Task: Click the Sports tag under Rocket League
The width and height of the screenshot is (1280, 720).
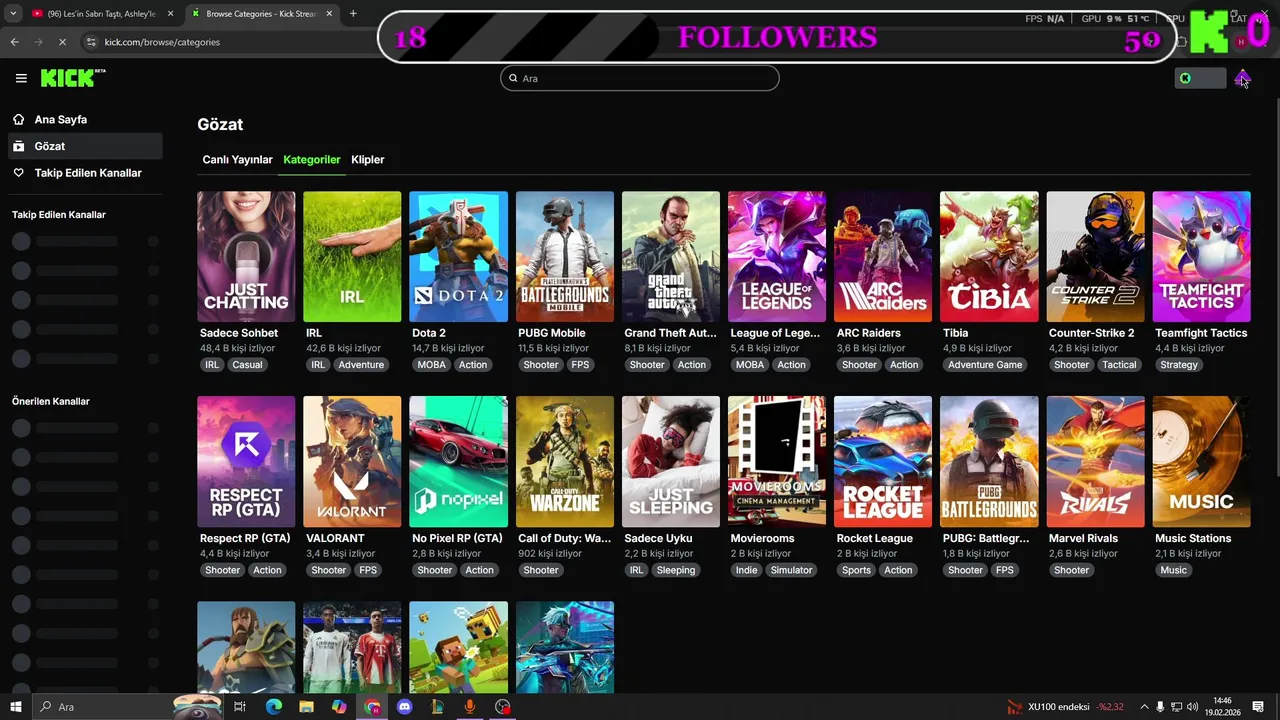Action: (856, 570)
